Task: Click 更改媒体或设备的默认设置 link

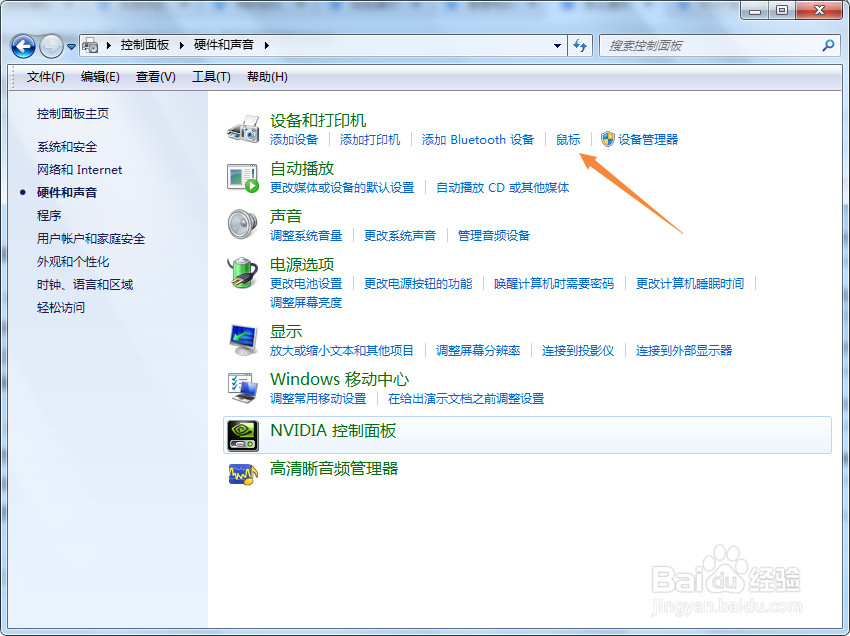Action: (x=342, y=188)
